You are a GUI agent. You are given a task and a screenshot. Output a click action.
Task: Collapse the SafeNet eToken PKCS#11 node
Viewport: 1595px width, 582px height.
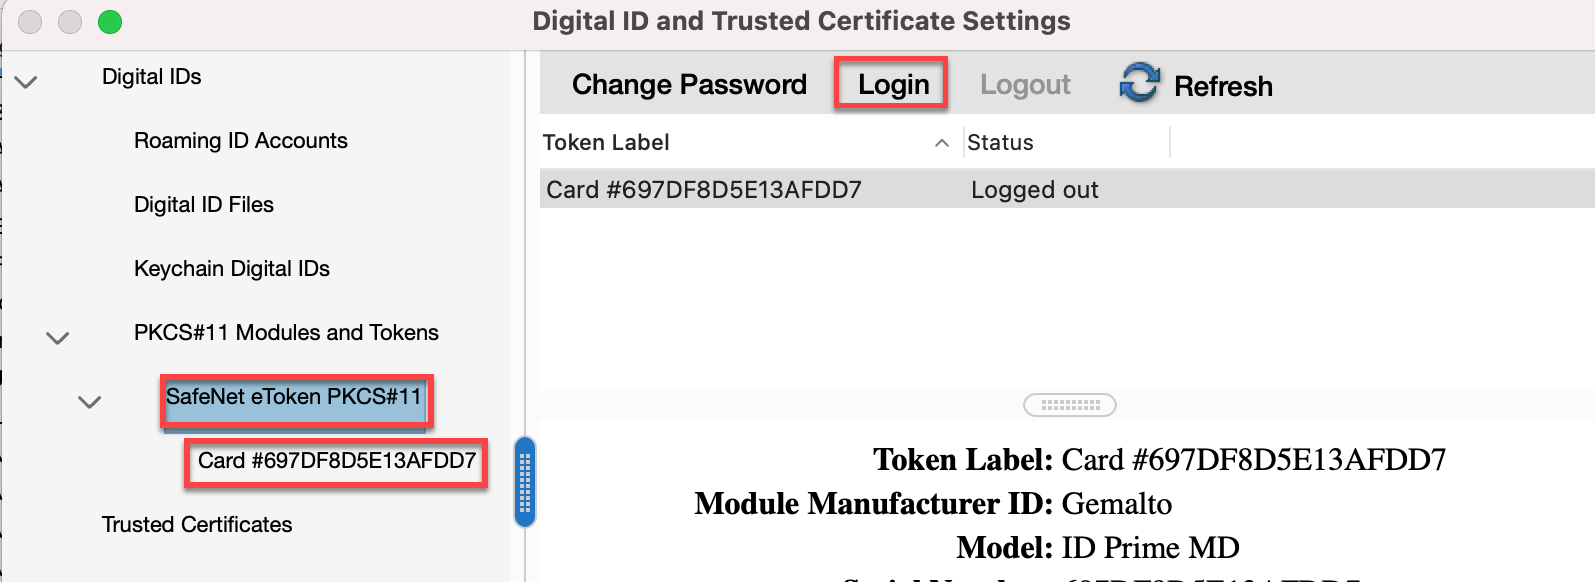click(x=90, y=402)
